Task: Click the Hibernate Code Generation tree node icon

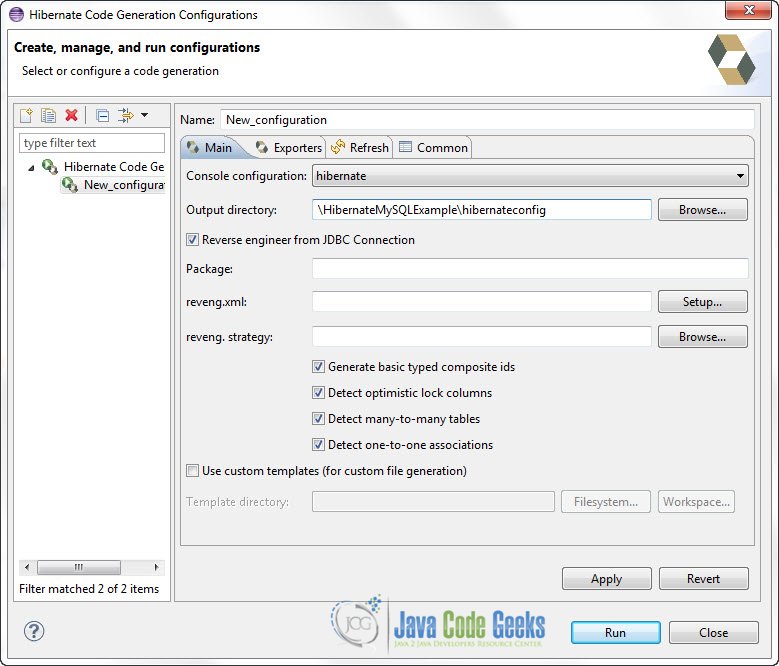Action: pos(50,166)
